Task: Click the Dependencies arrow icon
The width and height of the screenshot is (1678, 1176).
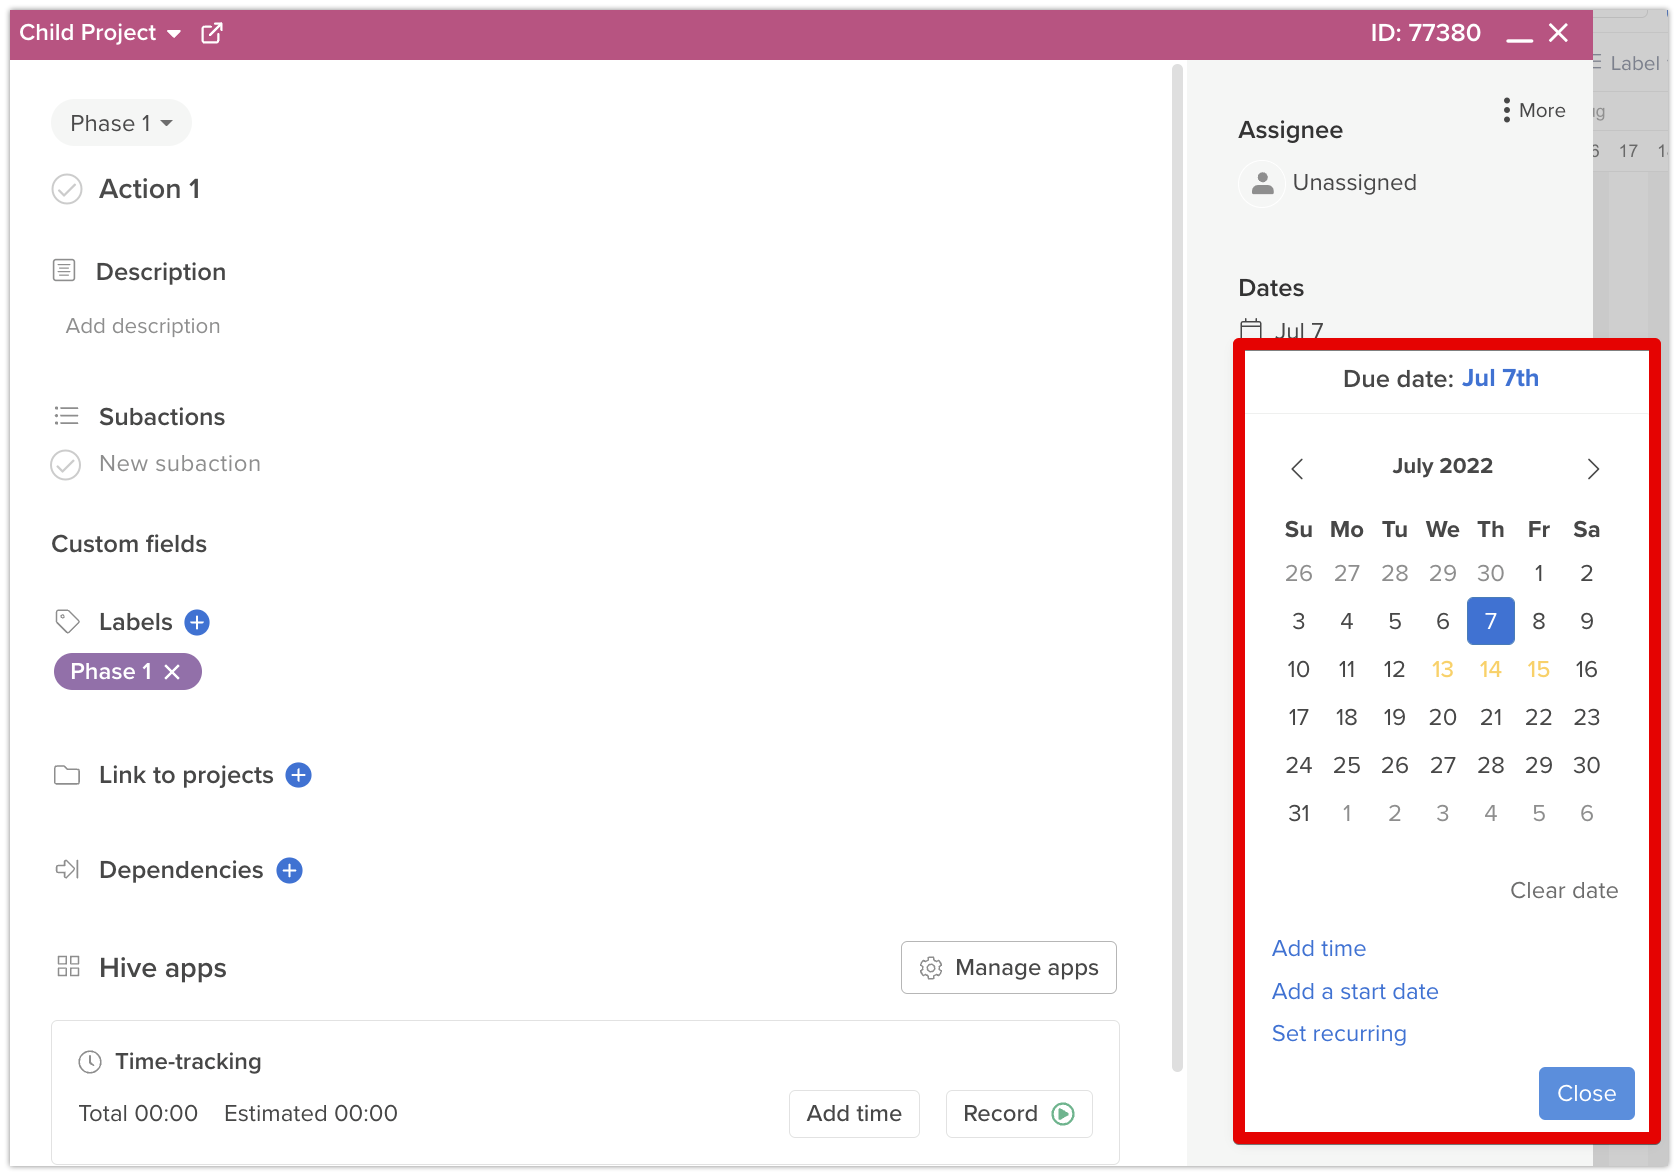Action: [67, 869]
